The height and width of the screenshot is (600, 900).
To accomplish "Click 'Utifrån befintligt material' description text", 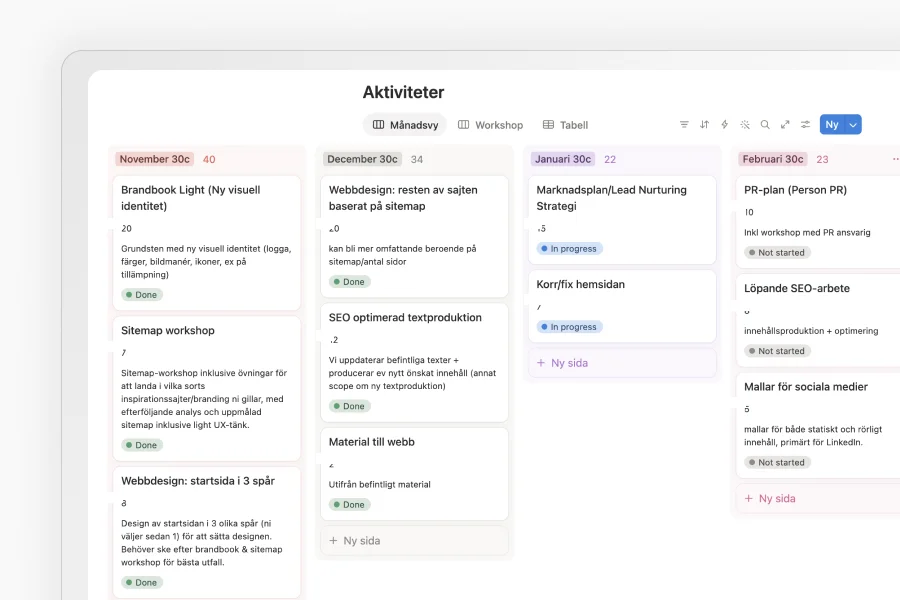I will click(379, 485).
